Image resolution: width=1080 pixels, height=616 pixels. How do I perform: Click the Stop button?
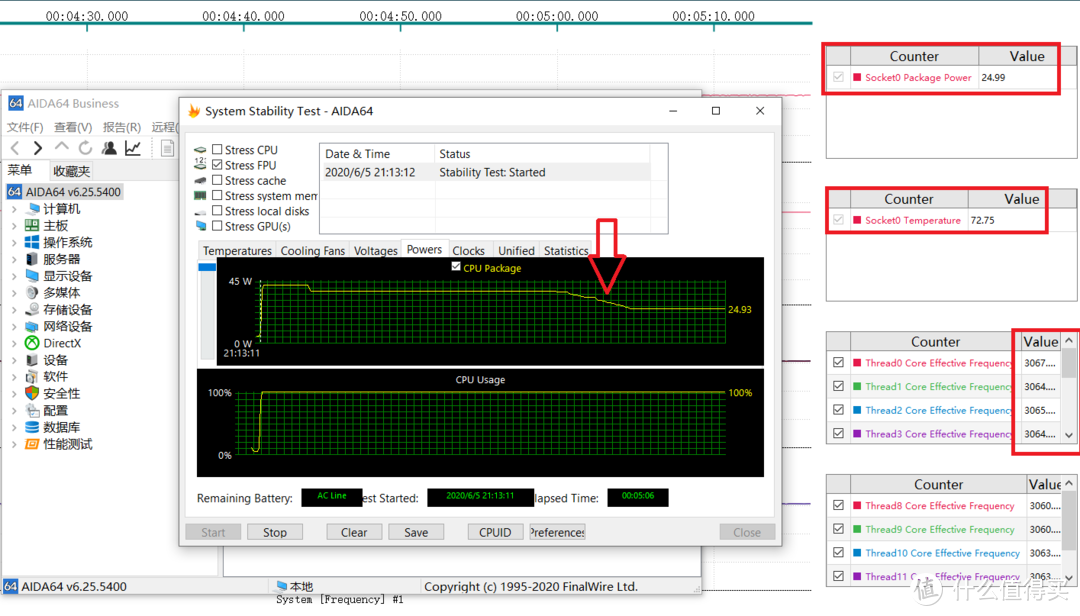tap(275, 532)
